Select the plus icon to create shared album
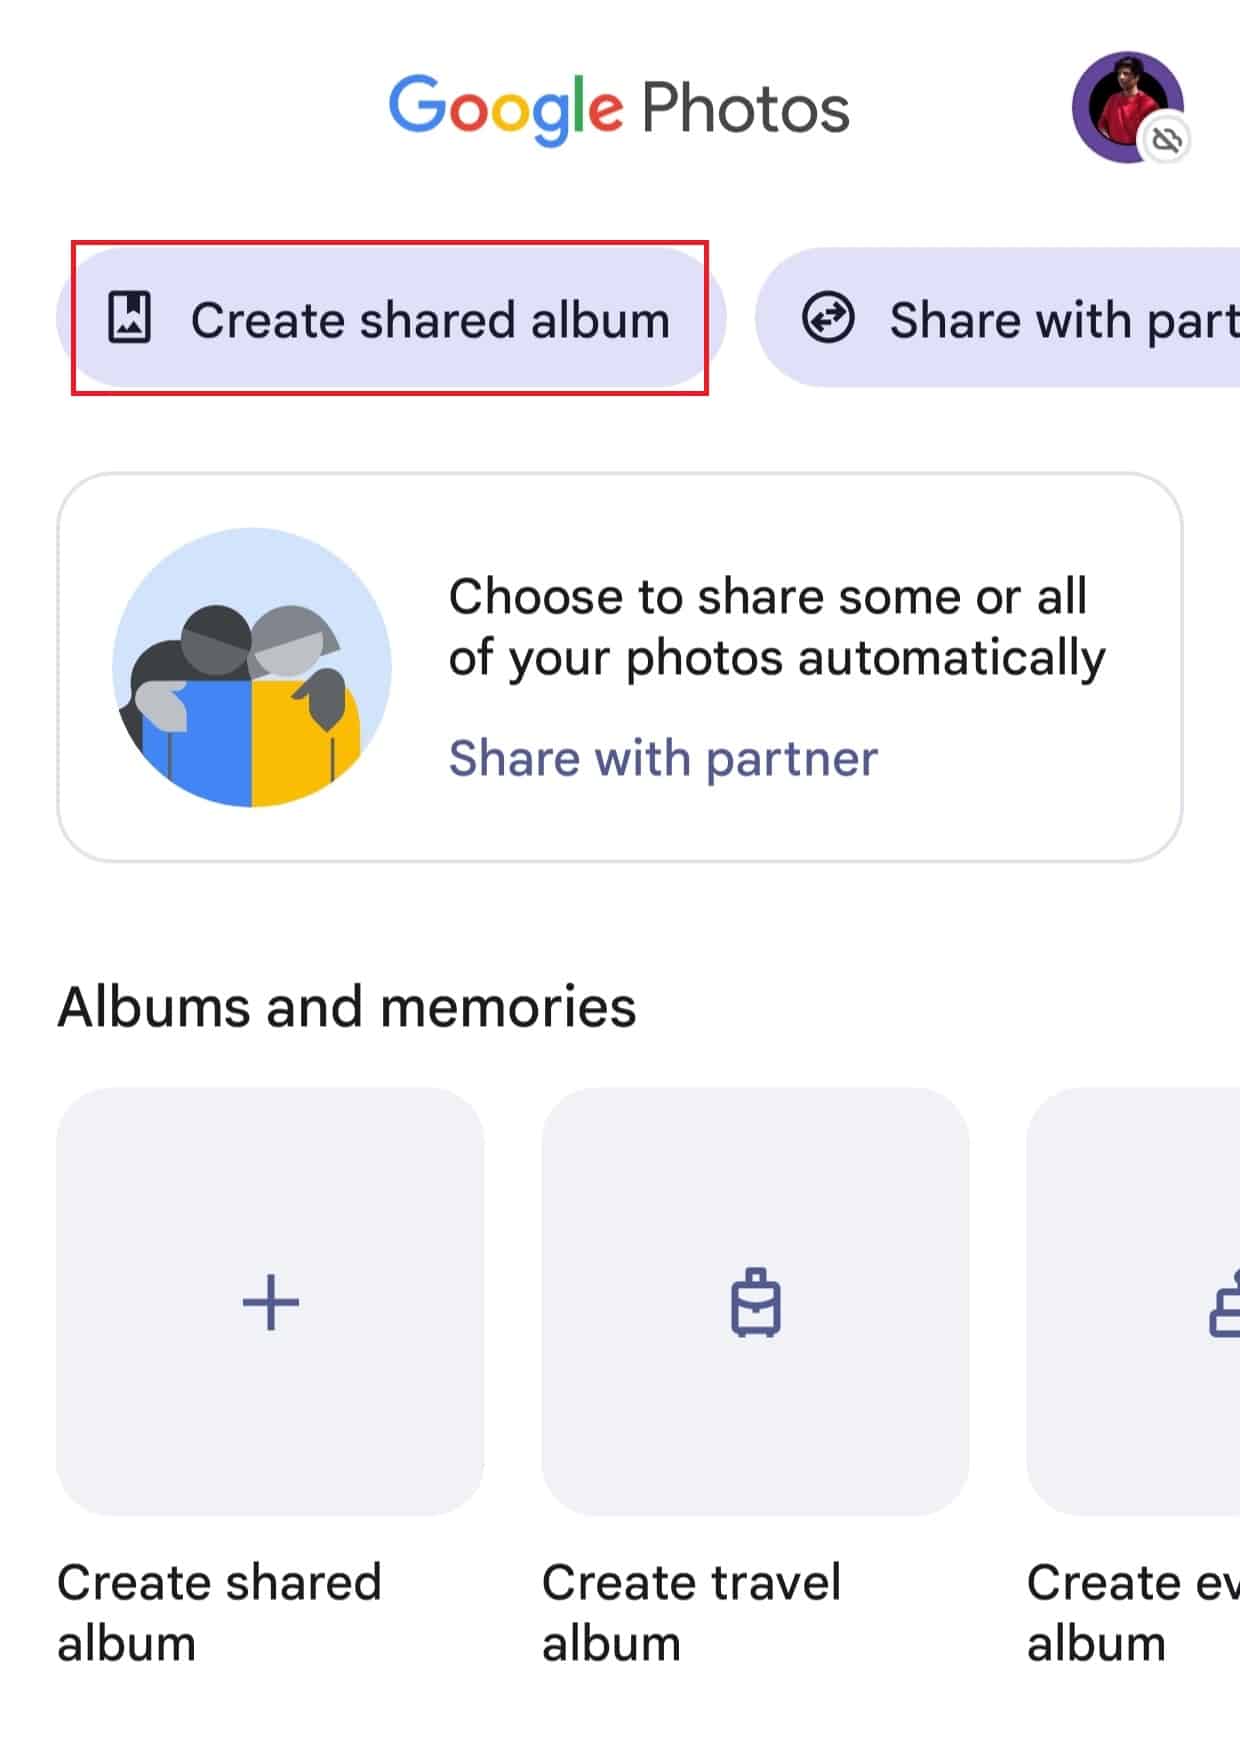This screenshot has width=1240, height=1761. pos(271,1300)
